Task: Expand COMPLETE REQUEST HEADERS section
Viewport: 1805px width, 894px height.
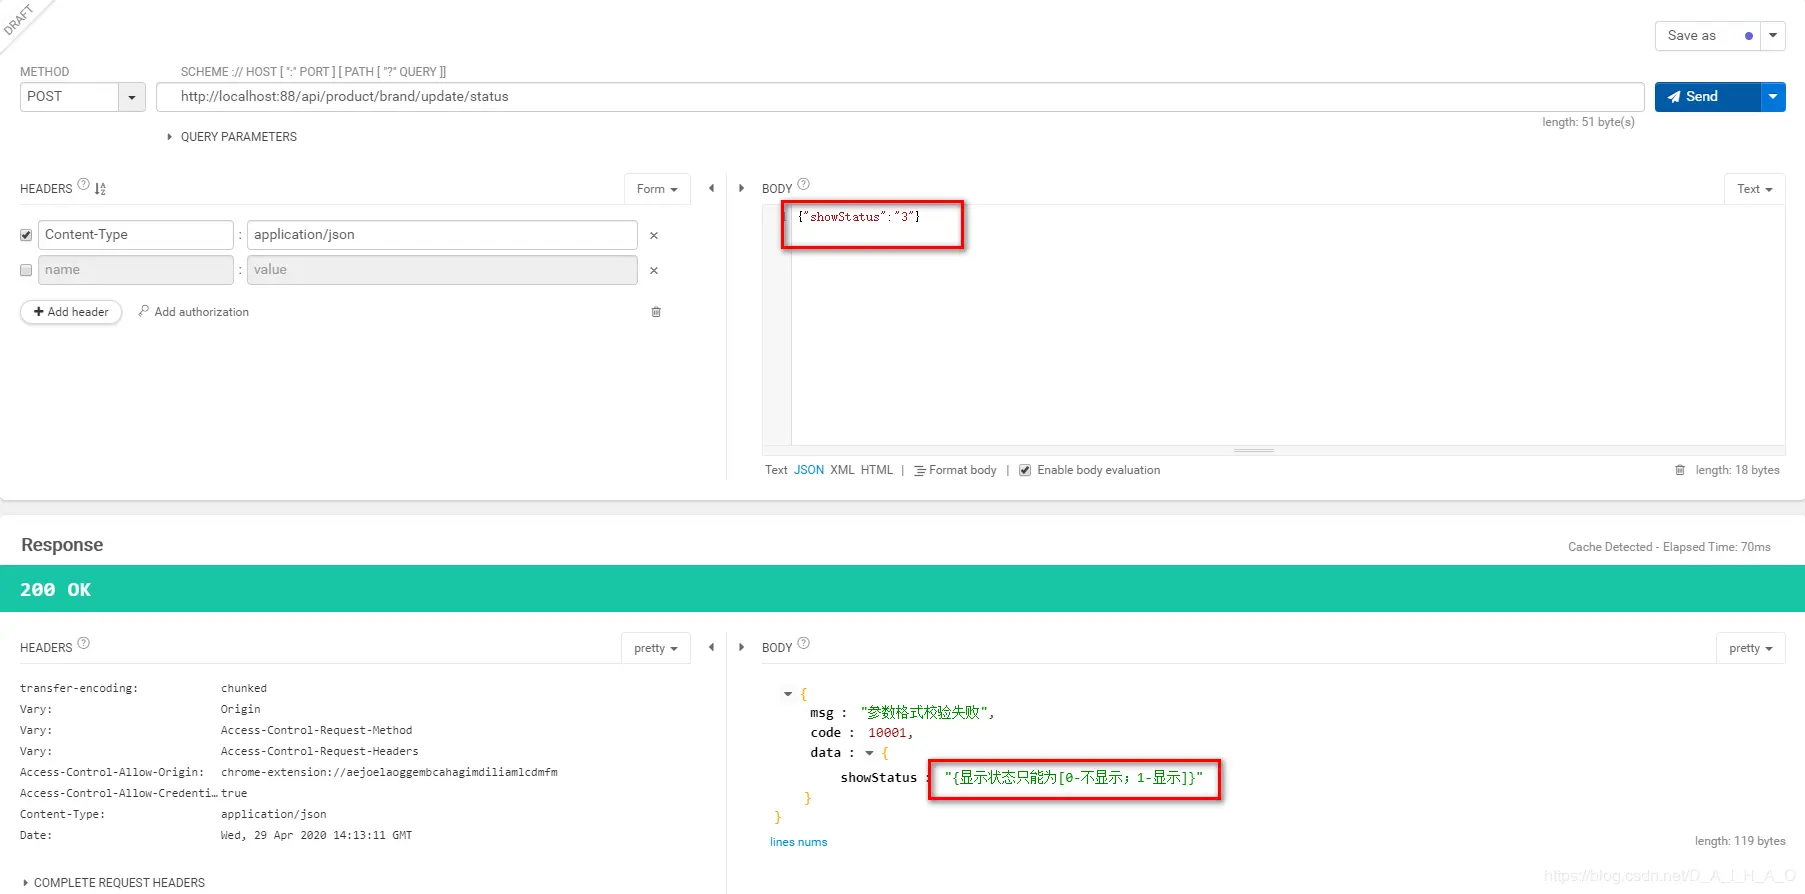Action: 114,883
